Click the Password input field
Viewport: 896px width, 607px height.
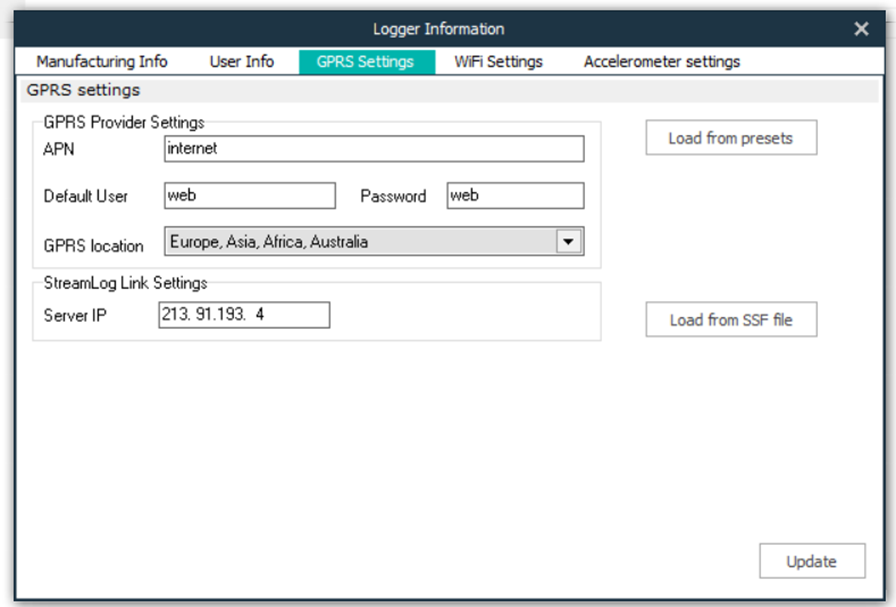pos(514,196)
